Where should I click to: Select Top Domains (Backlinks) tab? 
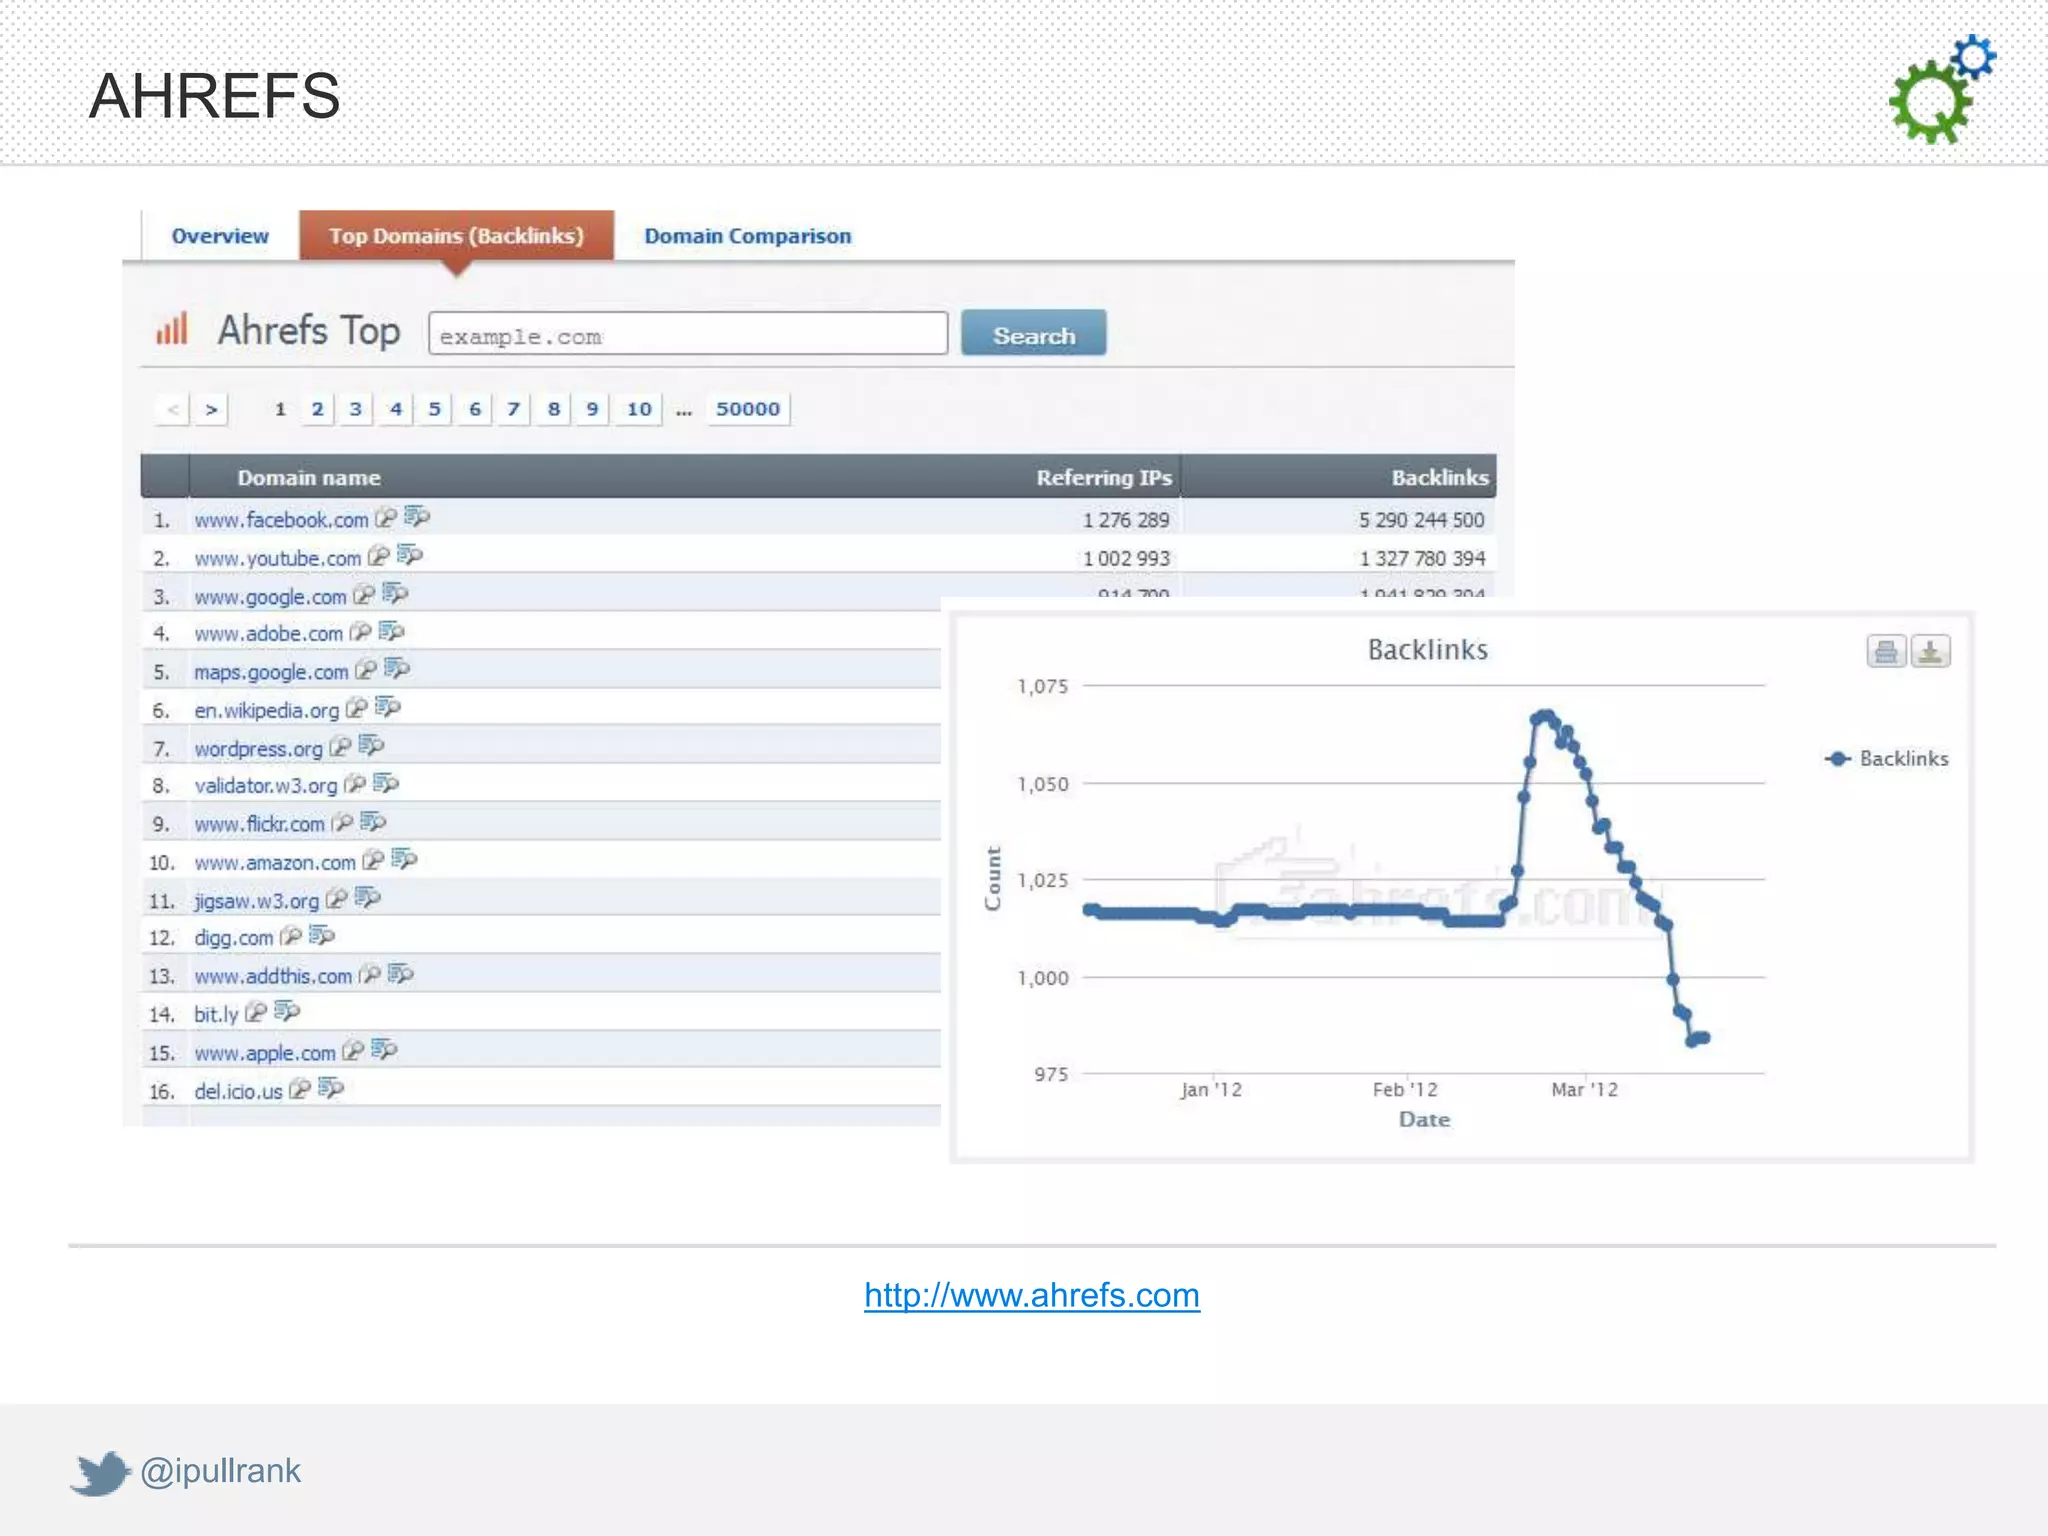pyautogui.click(x=456, y=236)
